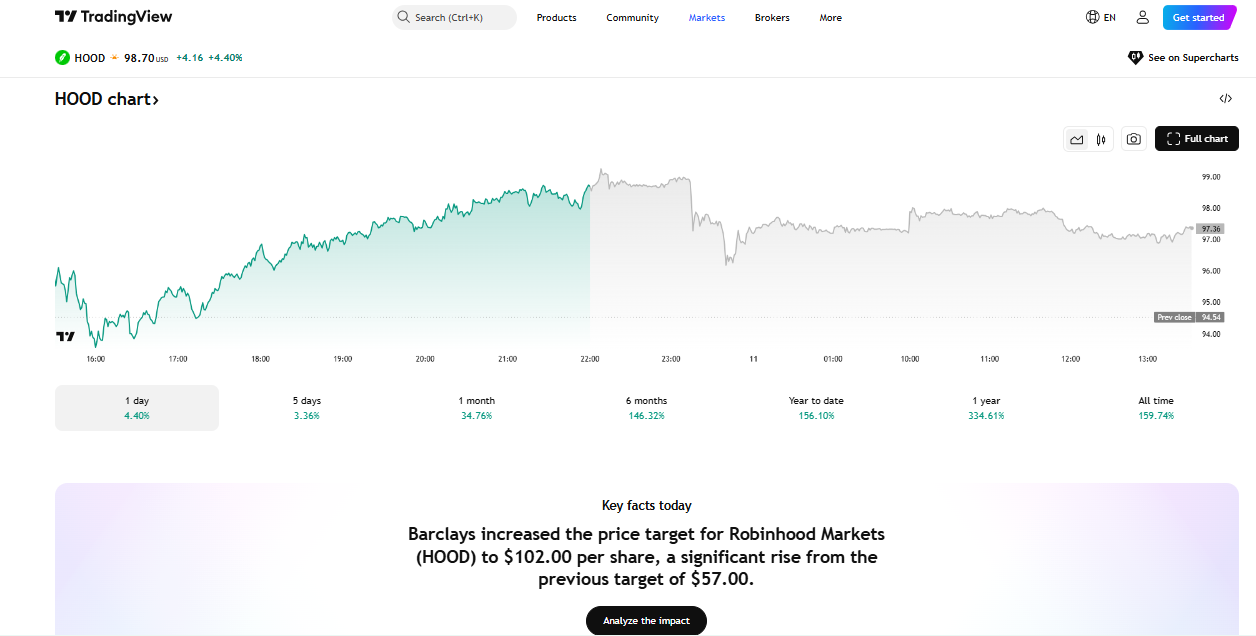
Task: Open the Full chart button
Action: pyautogui.click(x=1197, y=139)
